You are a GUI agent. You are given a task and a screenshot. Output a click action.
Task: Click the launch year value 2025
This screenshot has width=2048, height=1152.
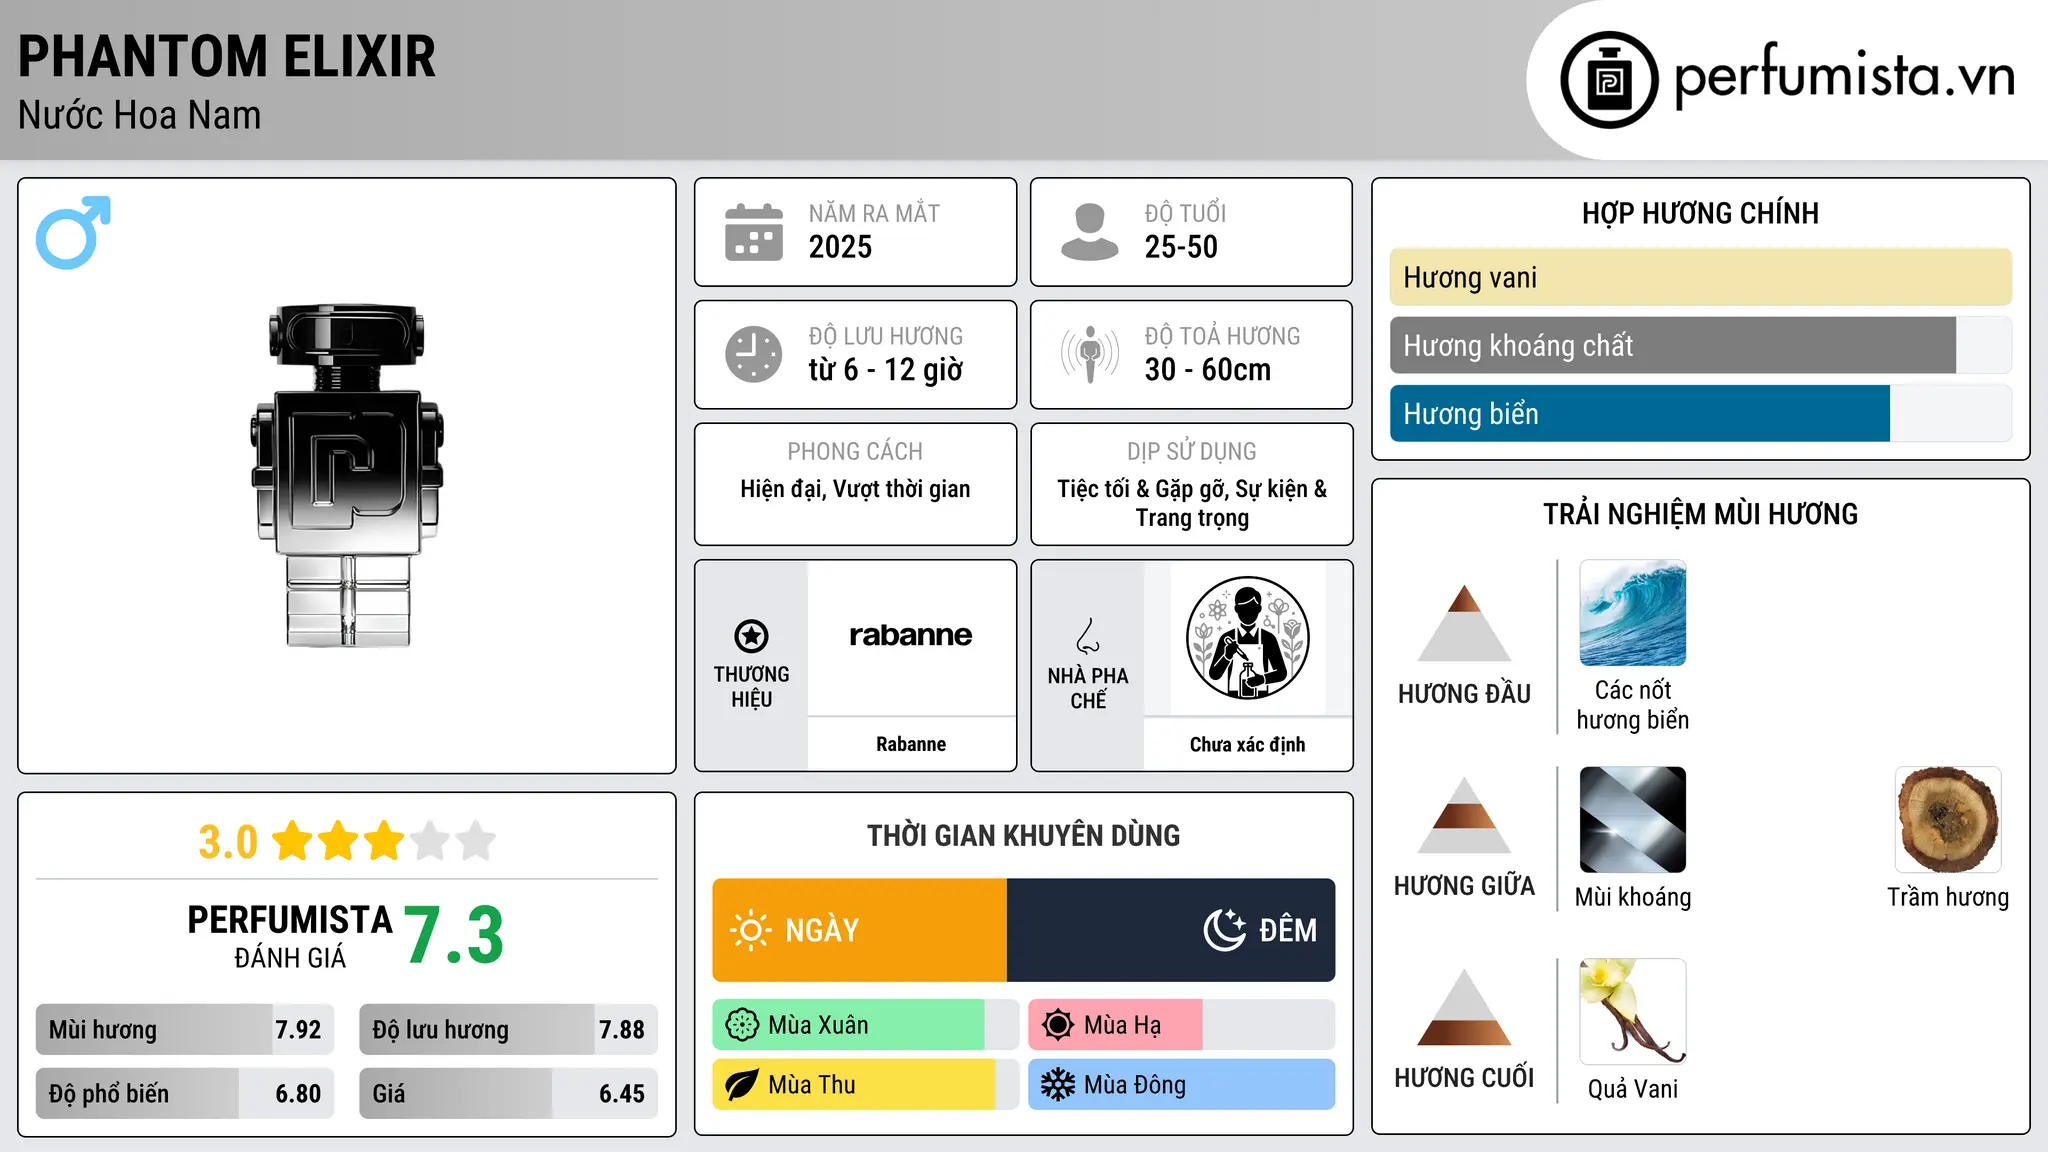(x=840, y=247)
